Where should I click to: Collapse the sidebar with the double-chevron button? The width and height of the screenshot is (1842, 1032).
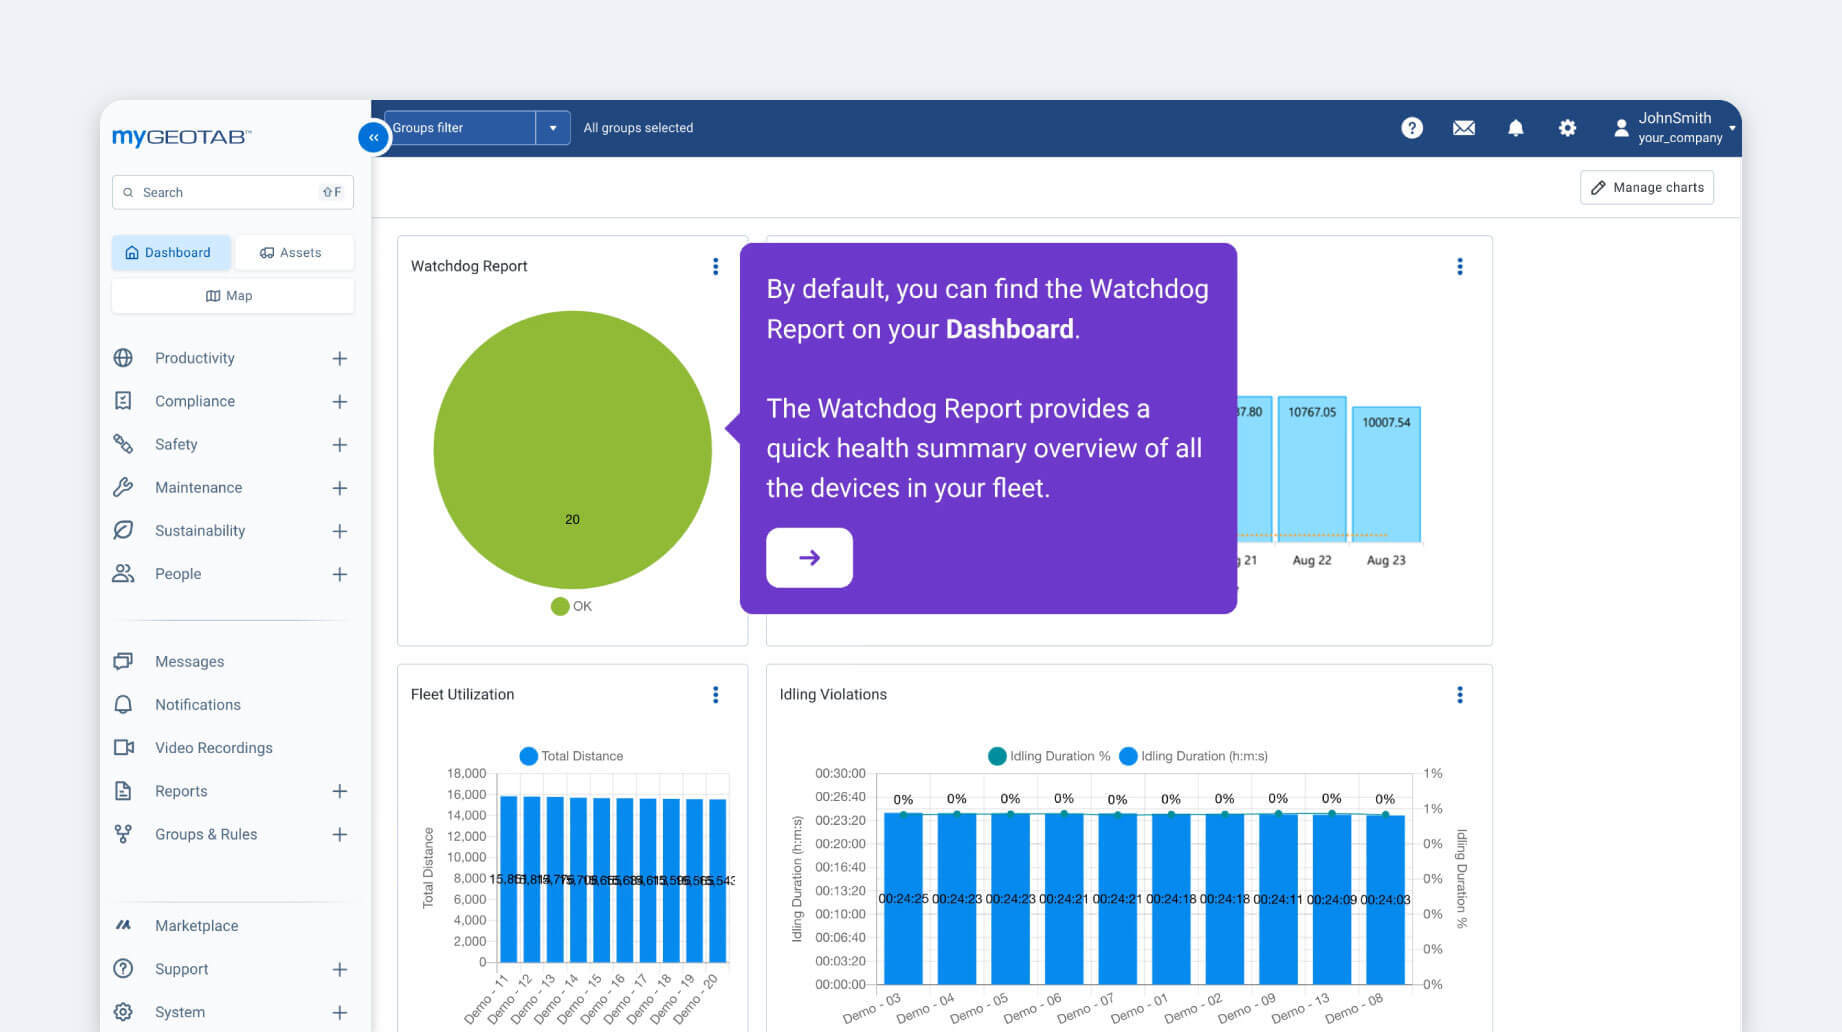click(373, 137)
